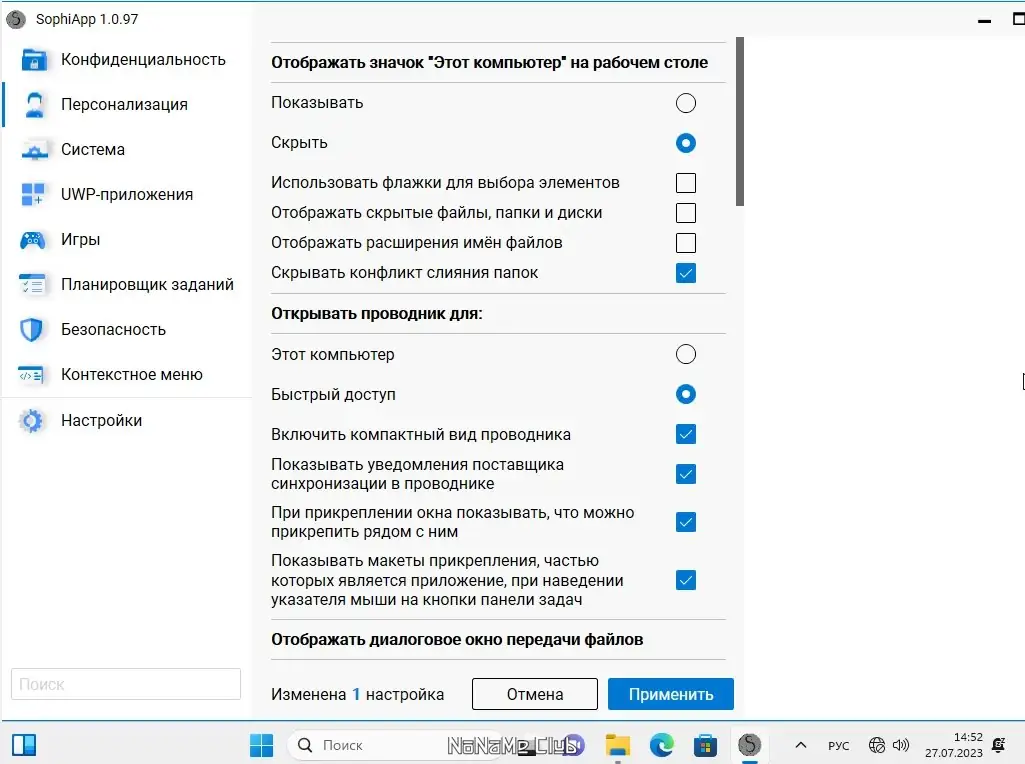
Task: Enable отображение расширений имён файлов
Action: tap(685, 243)
